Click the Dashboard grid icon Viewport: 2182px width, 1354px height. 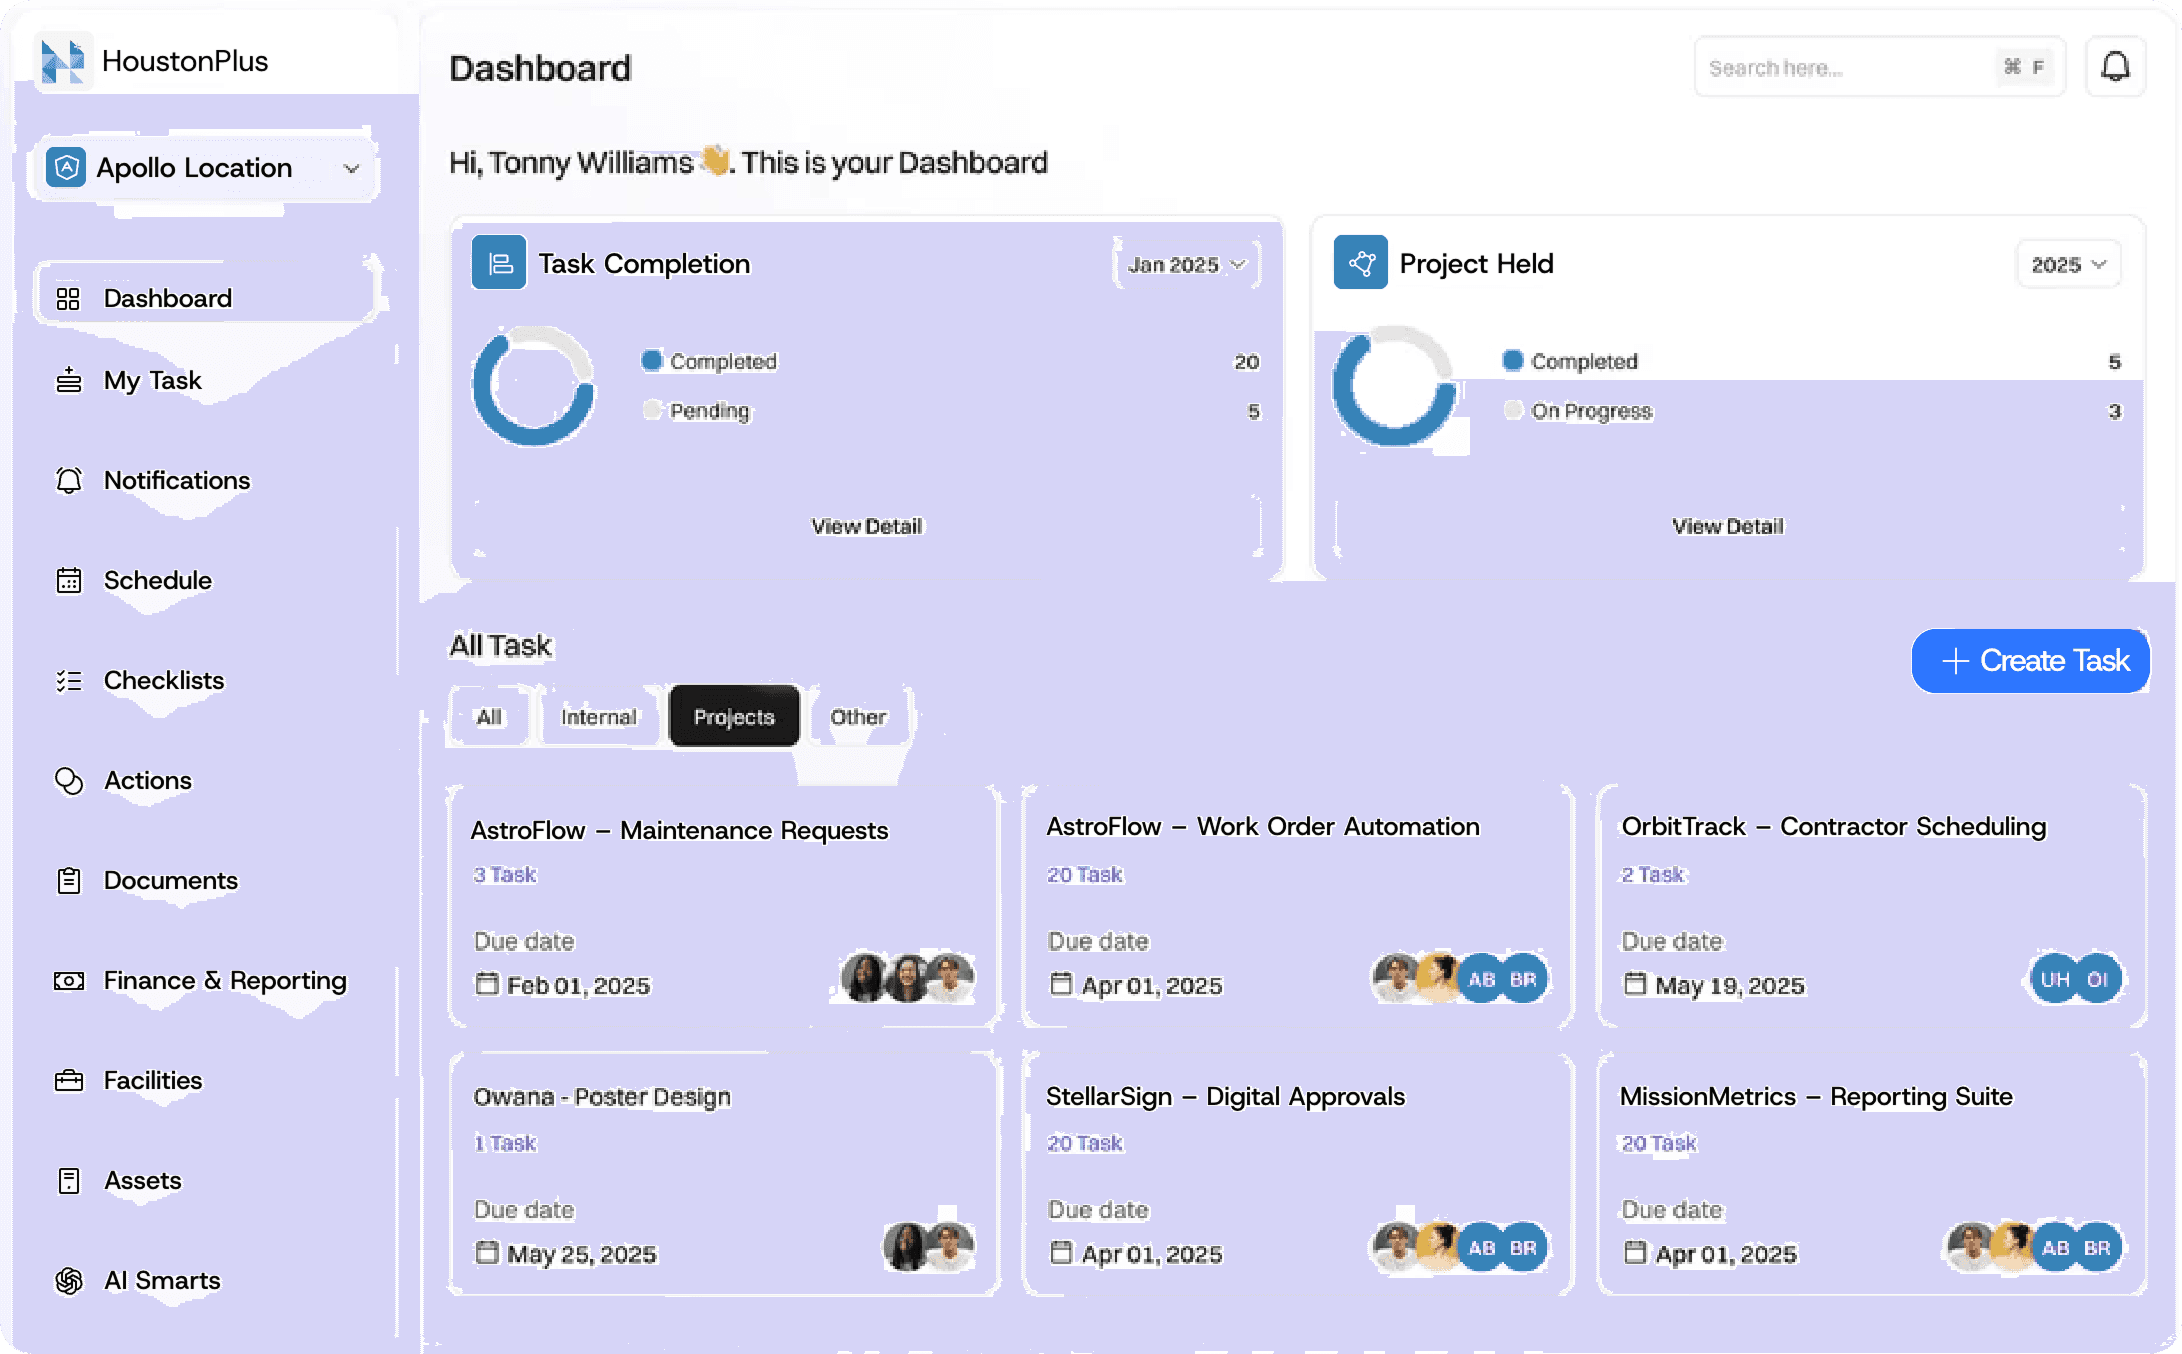[68, 298]
